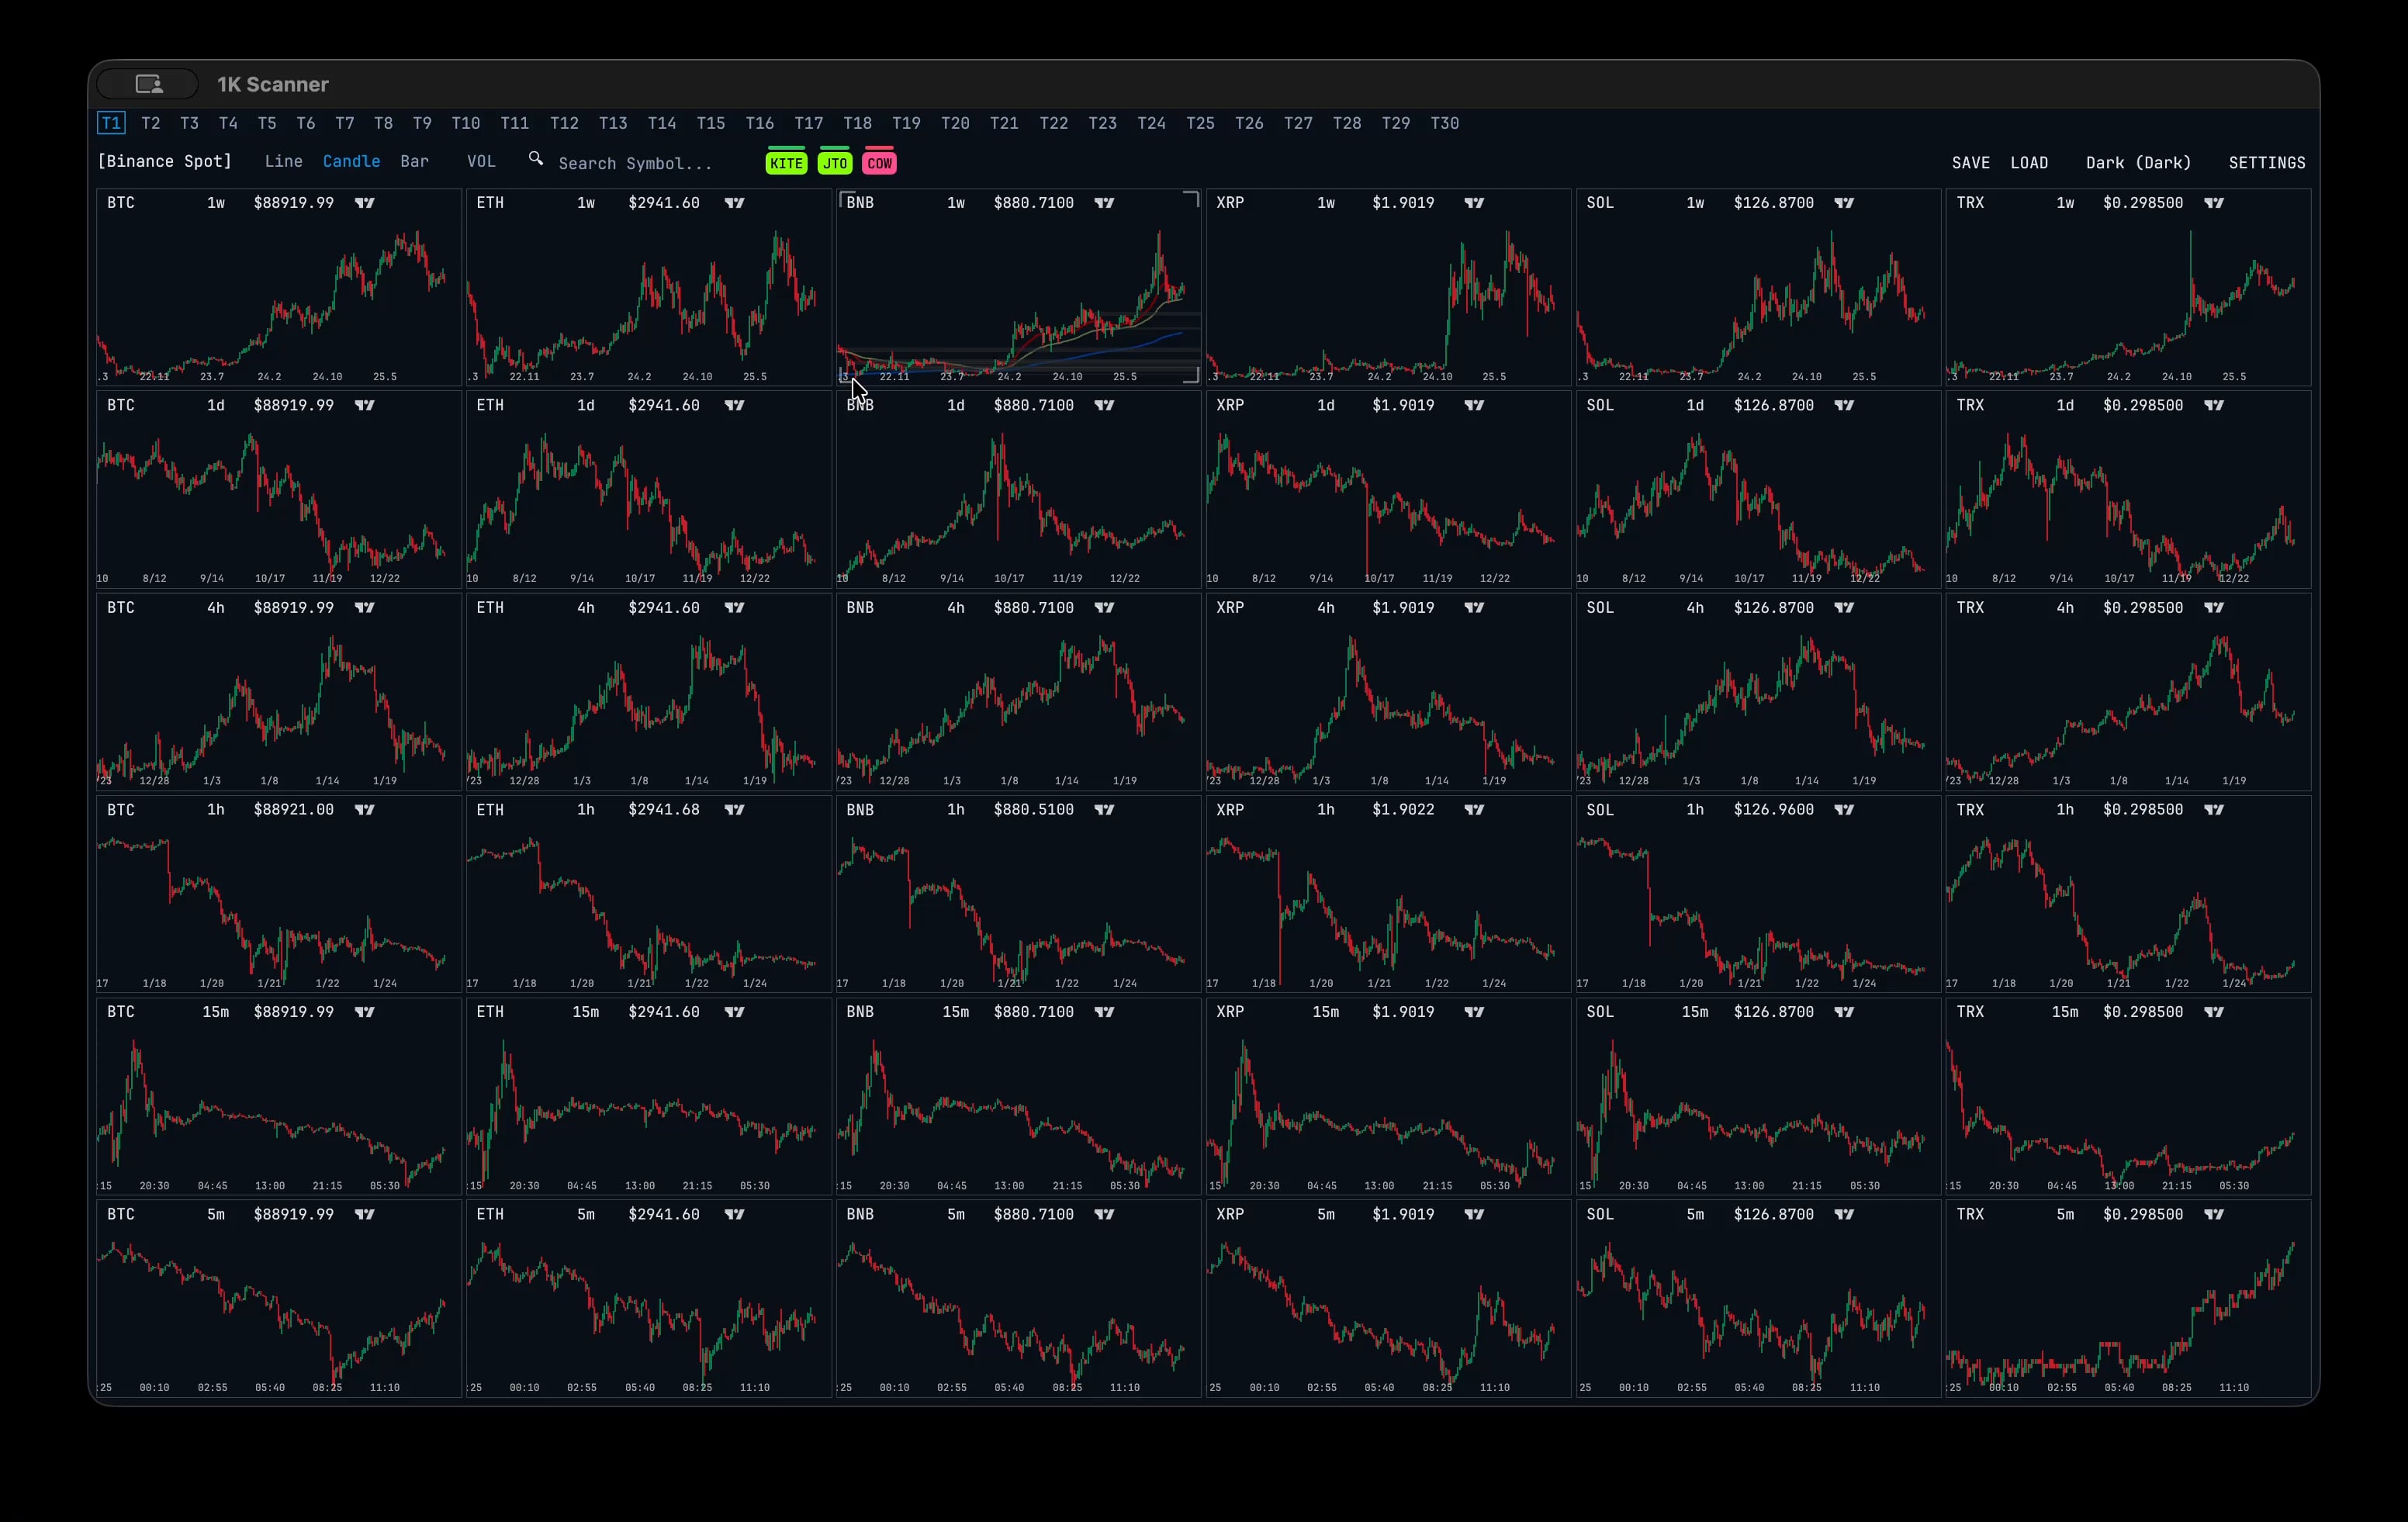The height and width of the screenshot is (1522, 2408).
Task: Open TradingView icon on SOL 15m chart
Action: point(1844,1012)
